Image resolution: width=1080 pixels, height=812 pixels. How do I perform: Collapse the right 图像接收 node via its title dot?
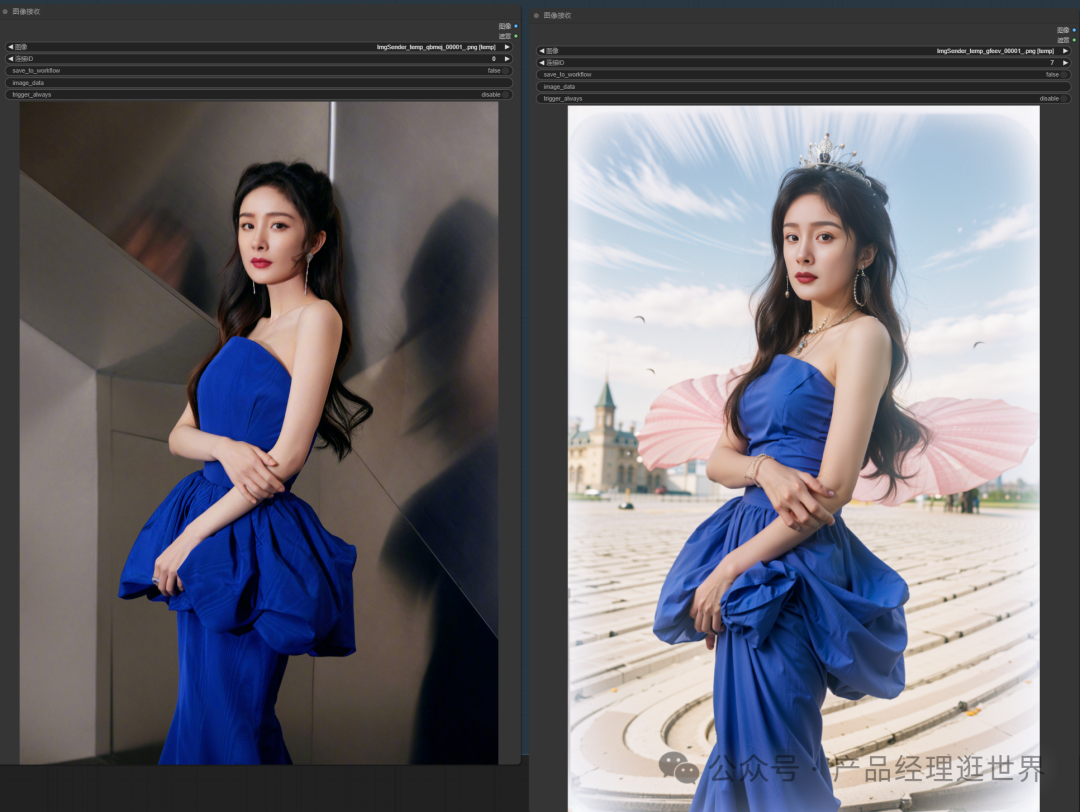[536, 15]
